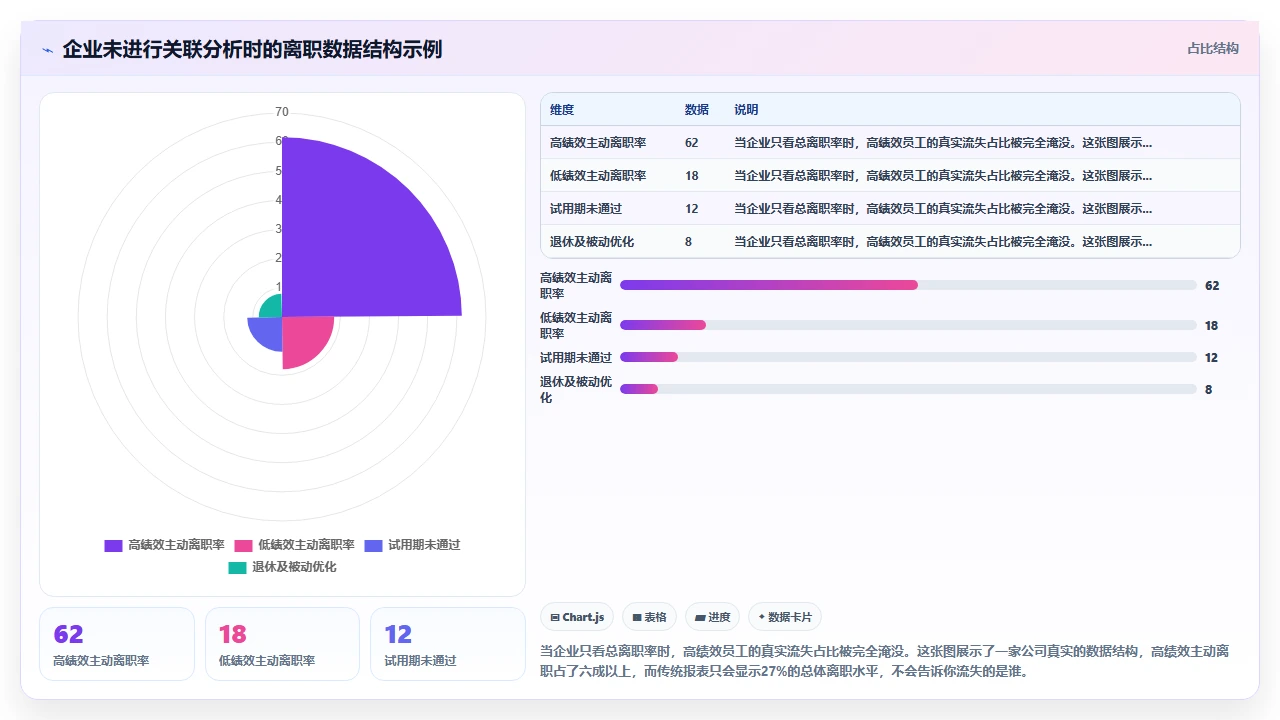
Task: Click the 试用期未通过 progress bar
Action: 908,357
